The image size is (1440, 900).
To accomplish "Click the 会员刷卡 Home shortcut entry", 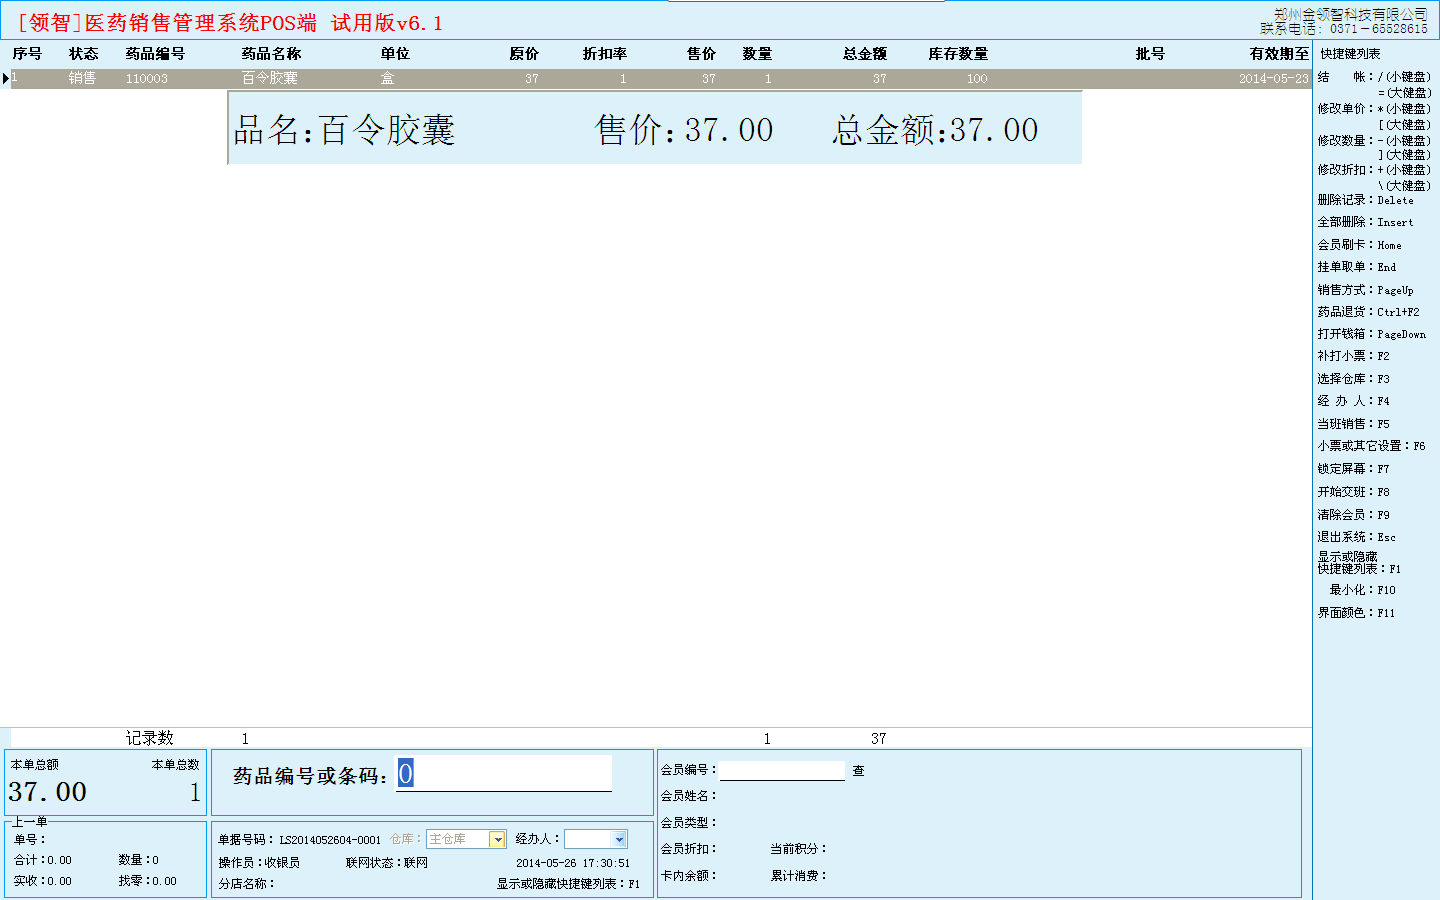I will [x=1359, y=245].
